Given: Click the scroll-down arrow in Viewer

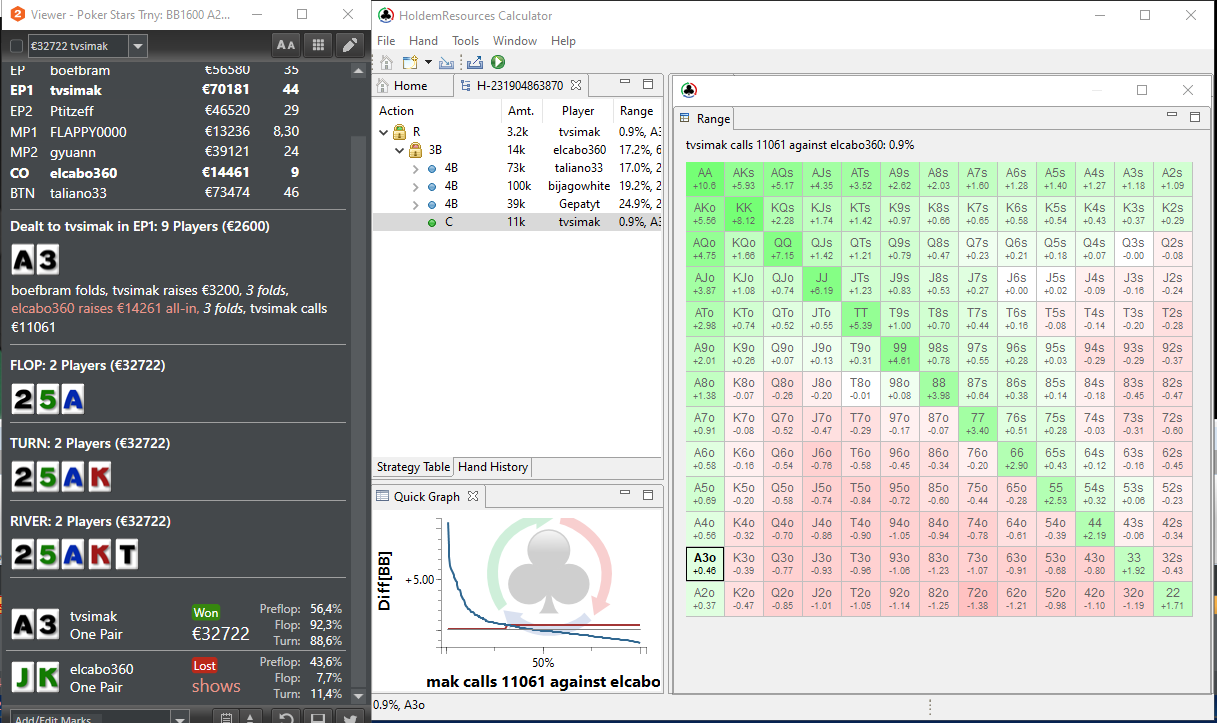Looking at the screenshot, I should tap(359, 695).
